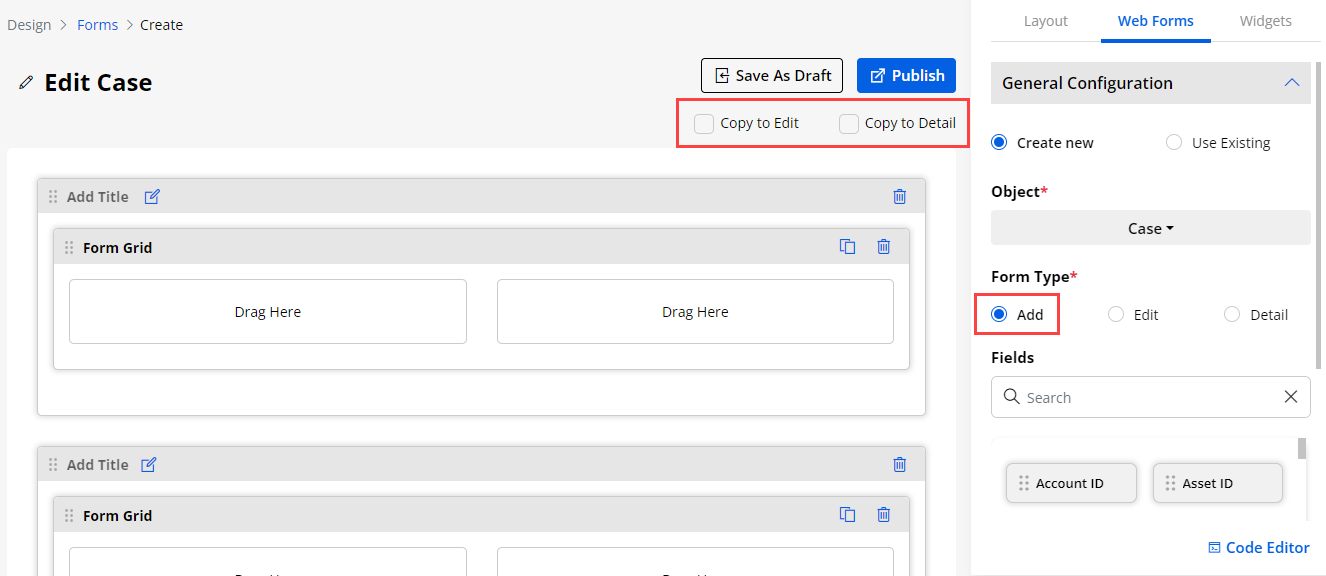Open the Case object dropdown
Image resolution: width=1326 pixels, height=576 pixels.
1150,229
